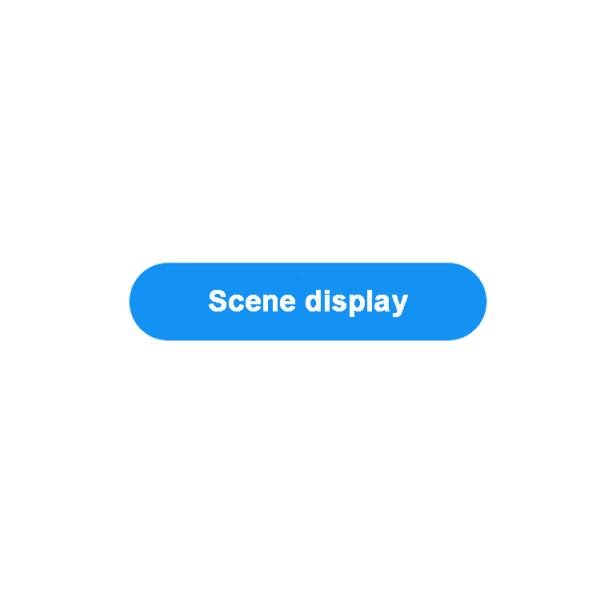Click the only button labeled Scene display
This screenshot has height=600, width=600.
pyautogui.click(x=308, y=302)
